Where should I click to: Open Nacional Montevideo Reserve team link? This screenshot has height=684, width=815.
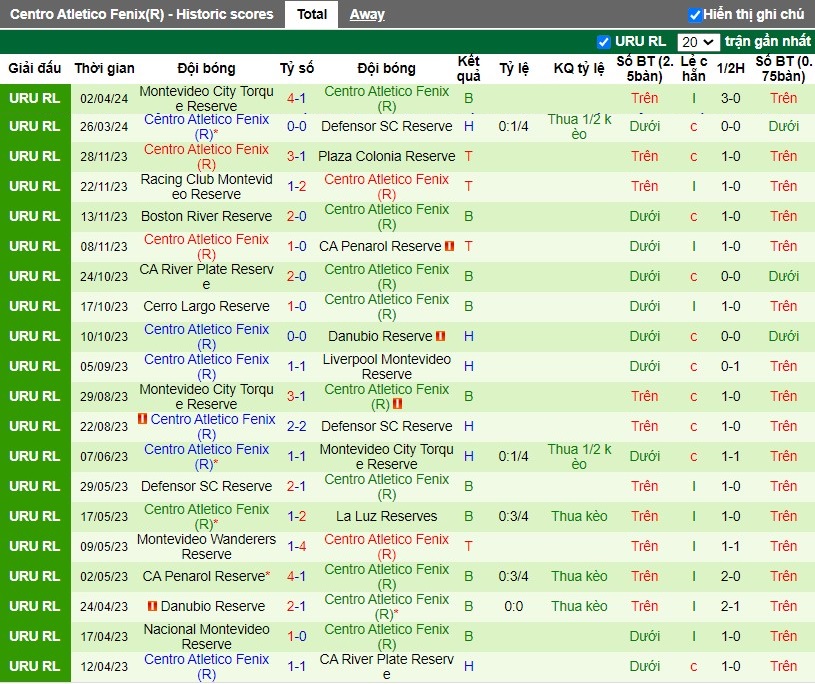point(206,636)
